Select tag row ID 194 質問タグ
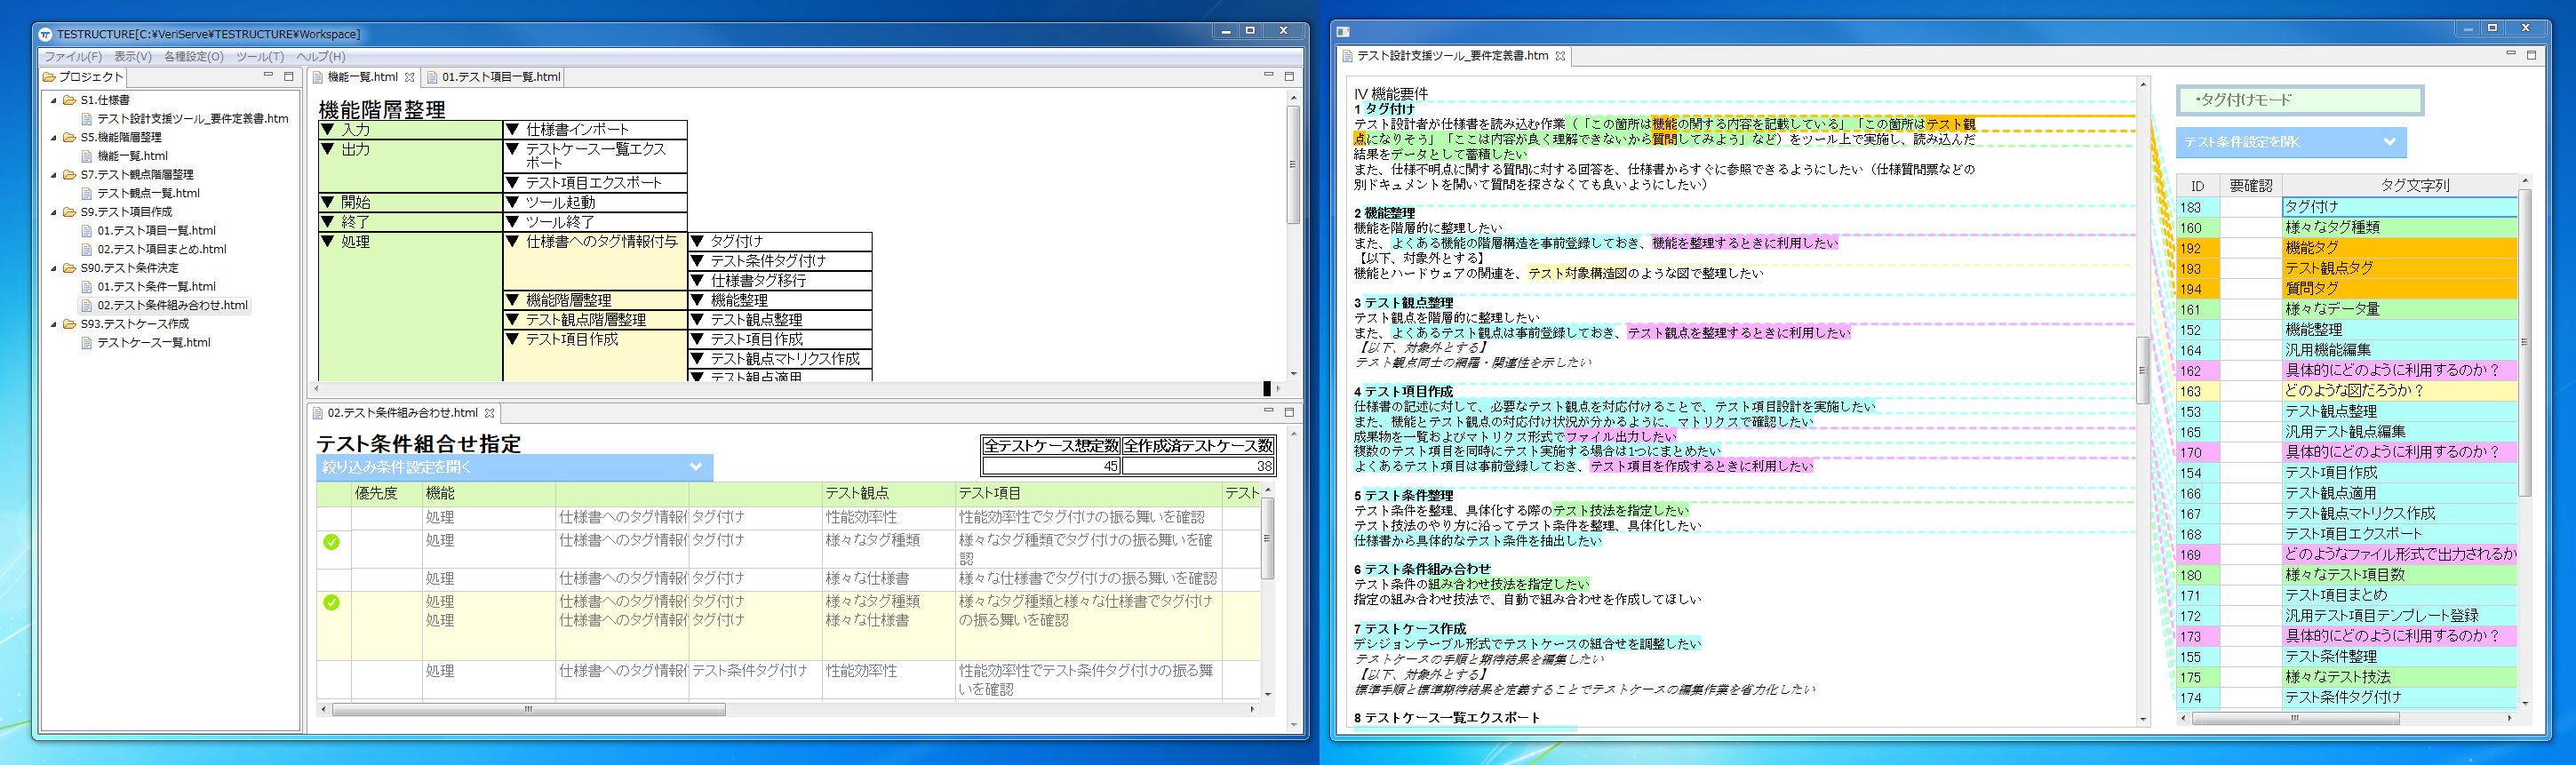Screen dimensions: 2576x765 [x=2347, y=289]
